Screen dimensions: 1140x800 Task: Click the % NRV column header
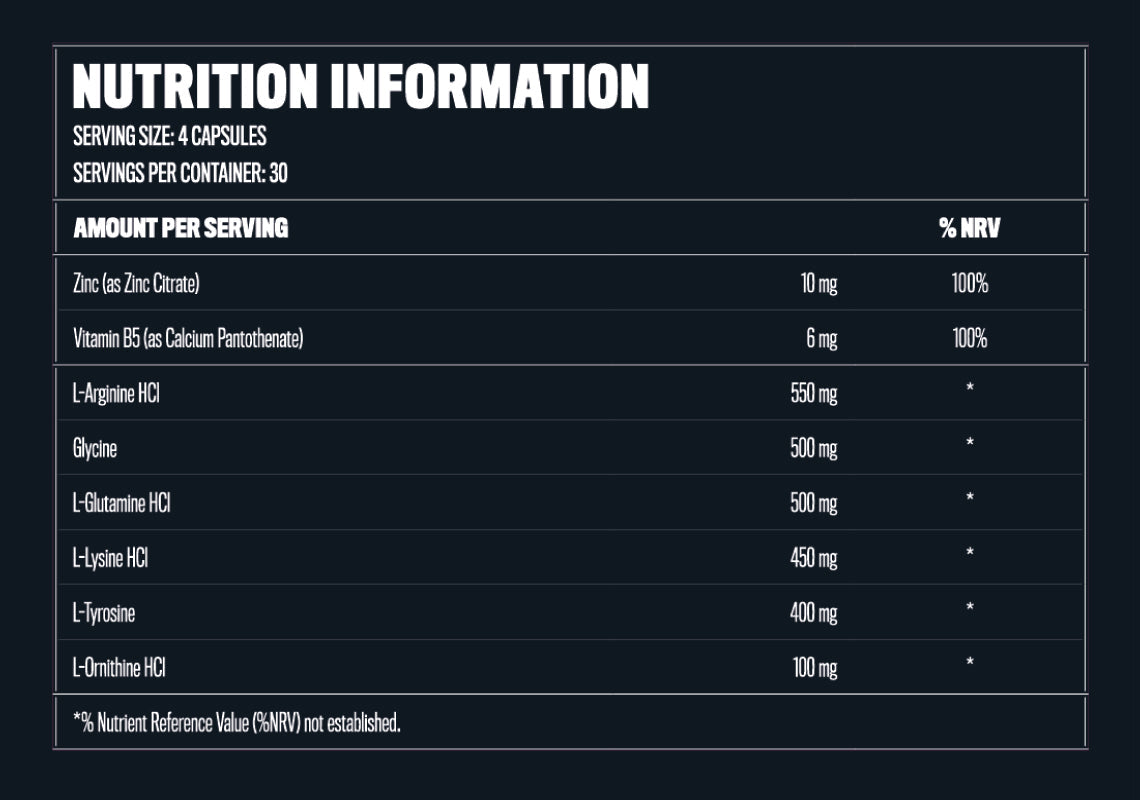point(969,229)
